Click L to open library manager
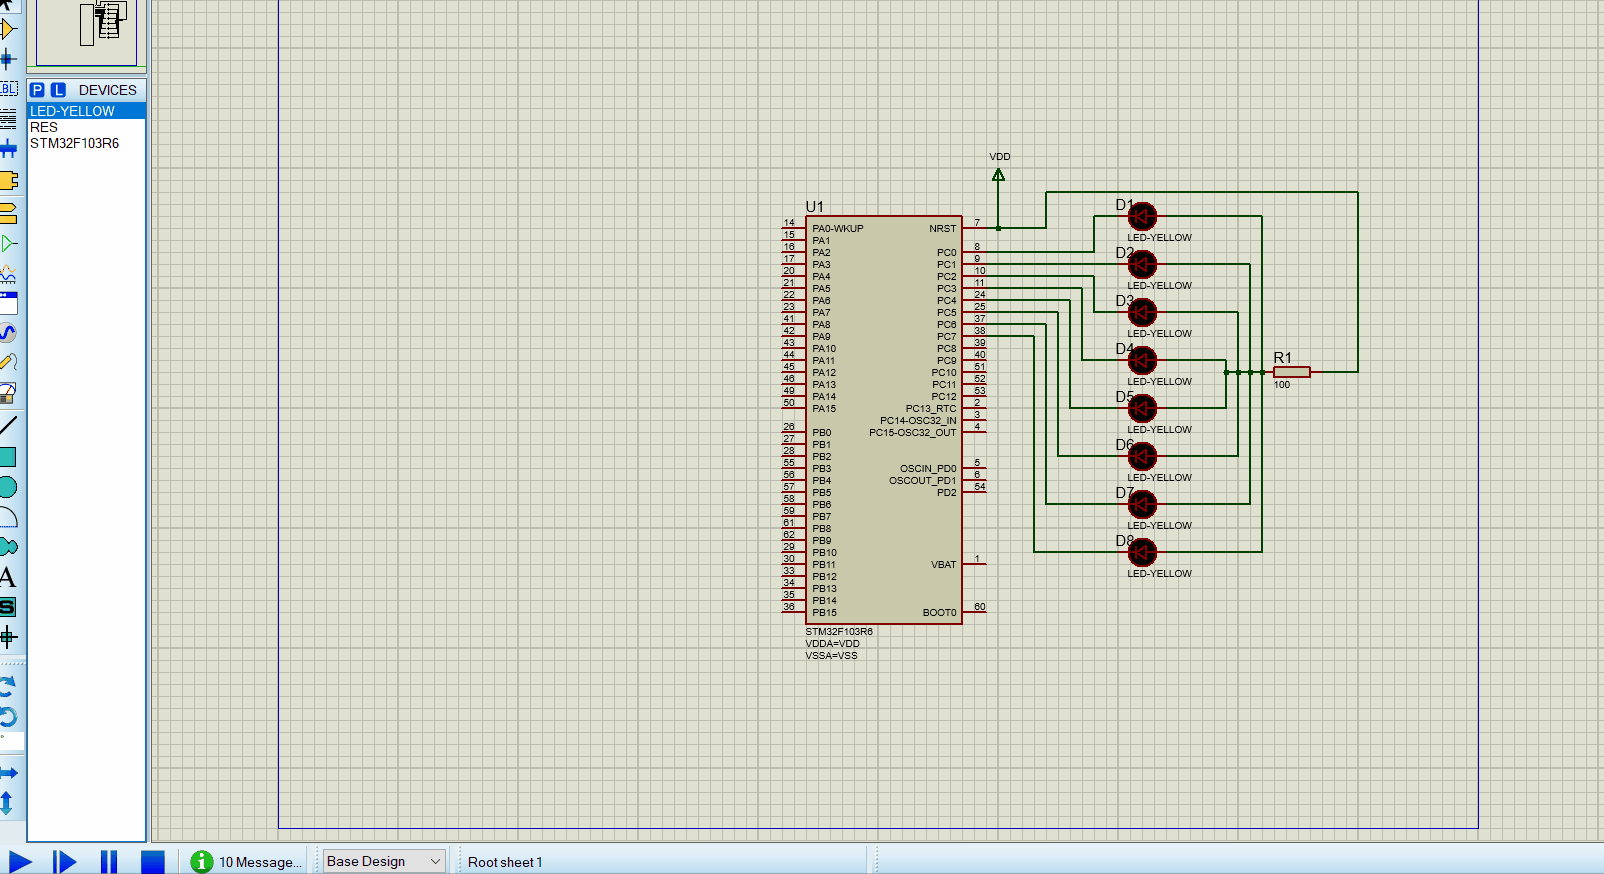This screenshot has width=1604, height=874. [58, 90]
